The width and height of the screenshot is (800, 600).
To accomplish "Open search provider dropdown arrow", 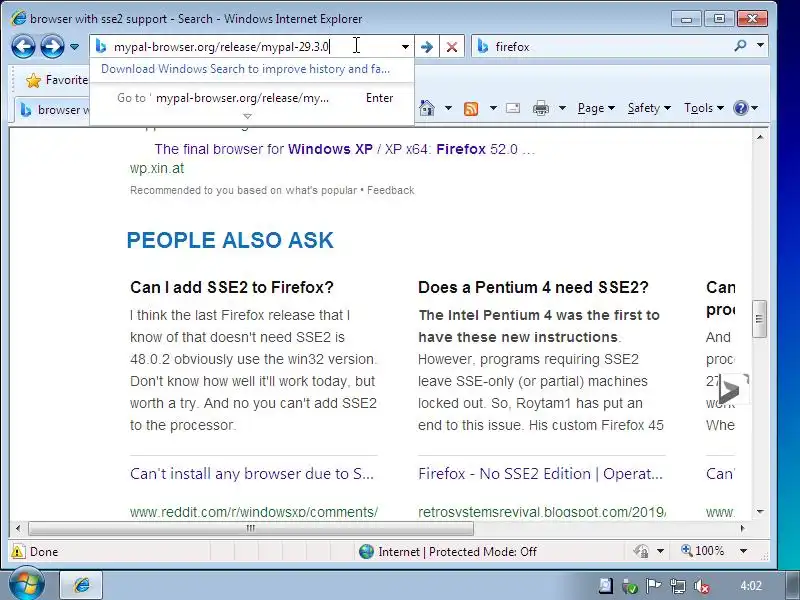I will (760, 46).
